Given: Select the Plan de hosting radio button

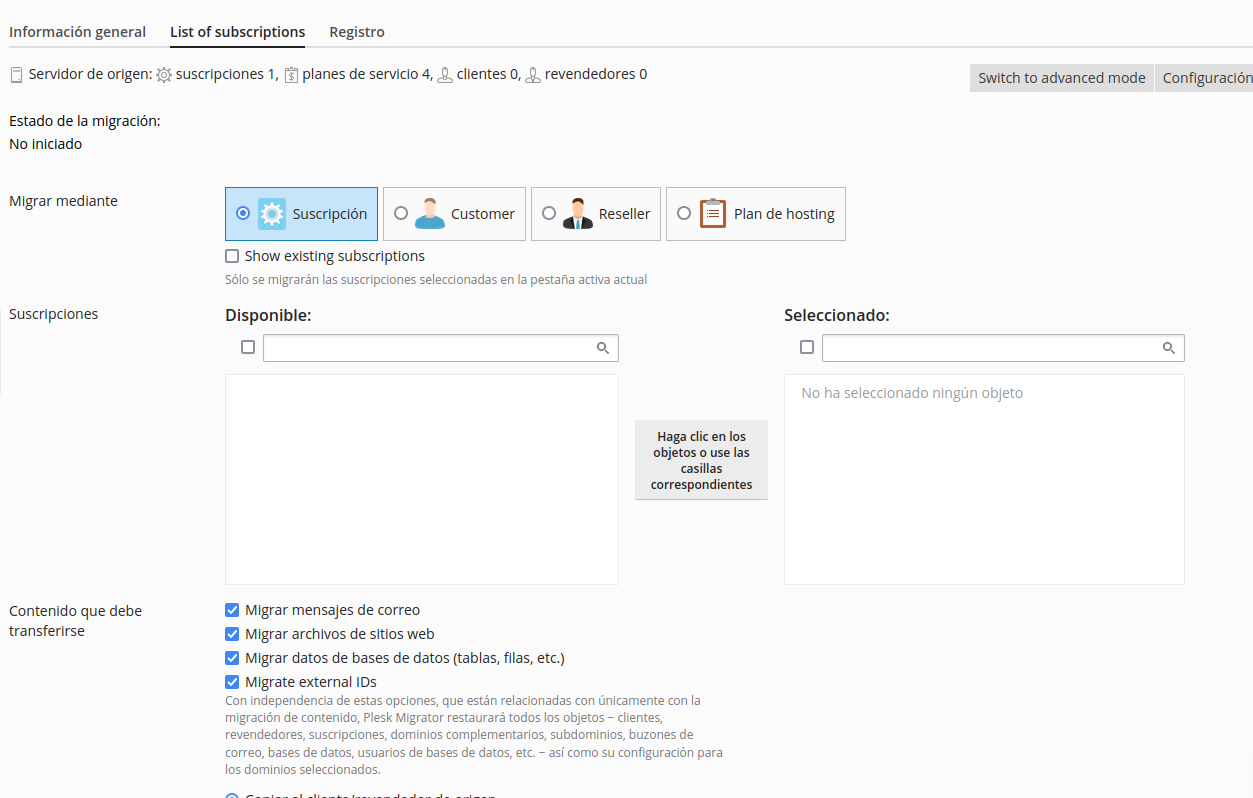Looking at the screenshot, I should 684,213.
